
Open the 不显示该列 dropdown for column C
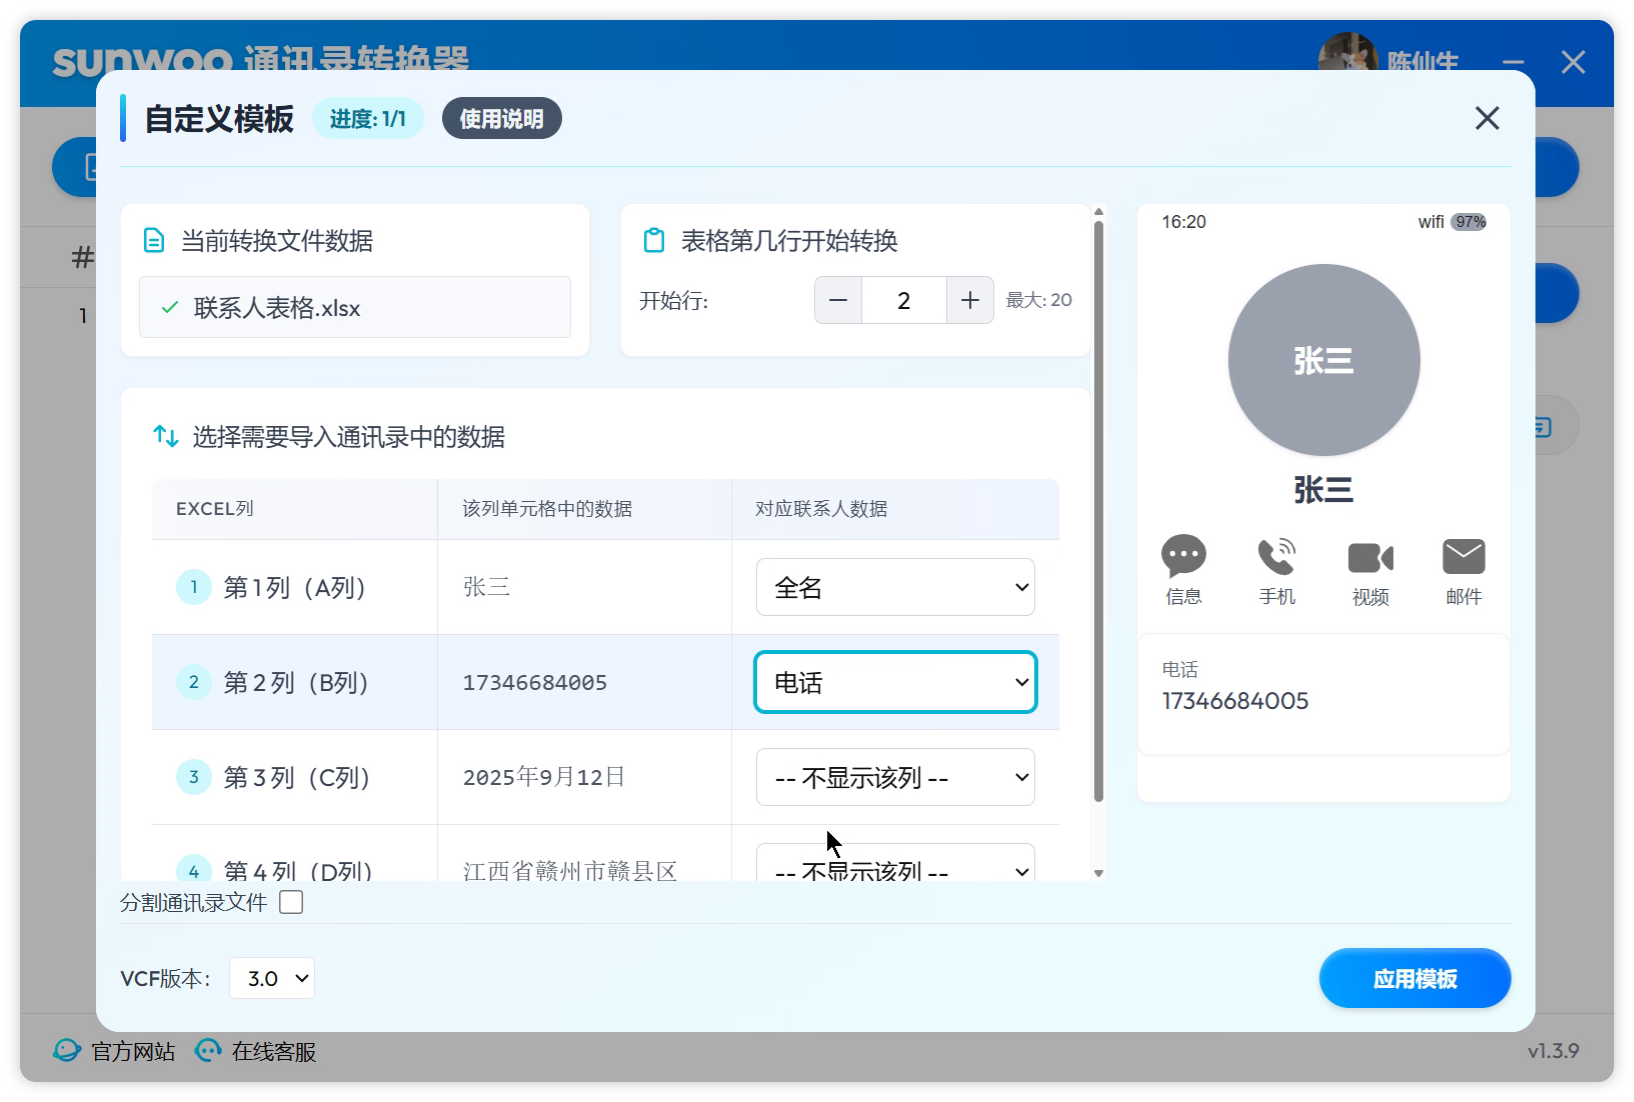[x=894, y=777]
